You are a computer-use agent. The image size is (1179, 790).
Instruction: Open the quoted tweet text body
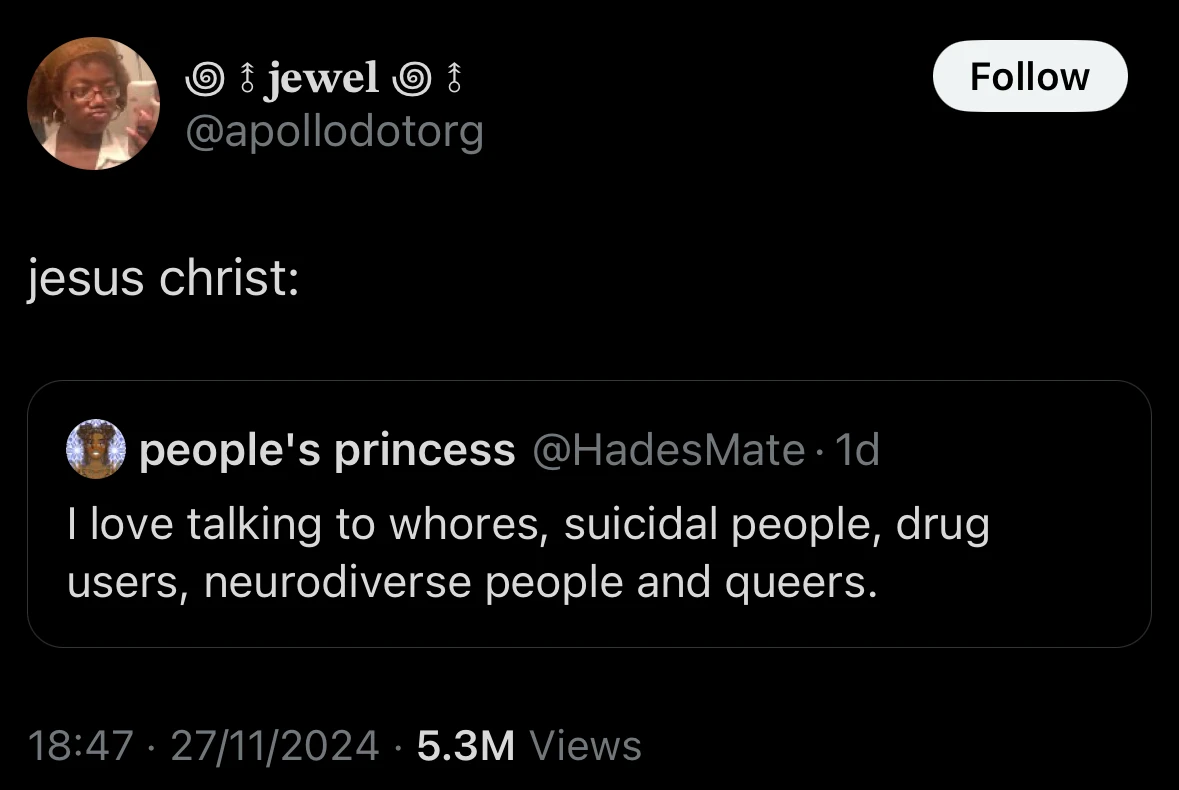click(x=528, y=552)
